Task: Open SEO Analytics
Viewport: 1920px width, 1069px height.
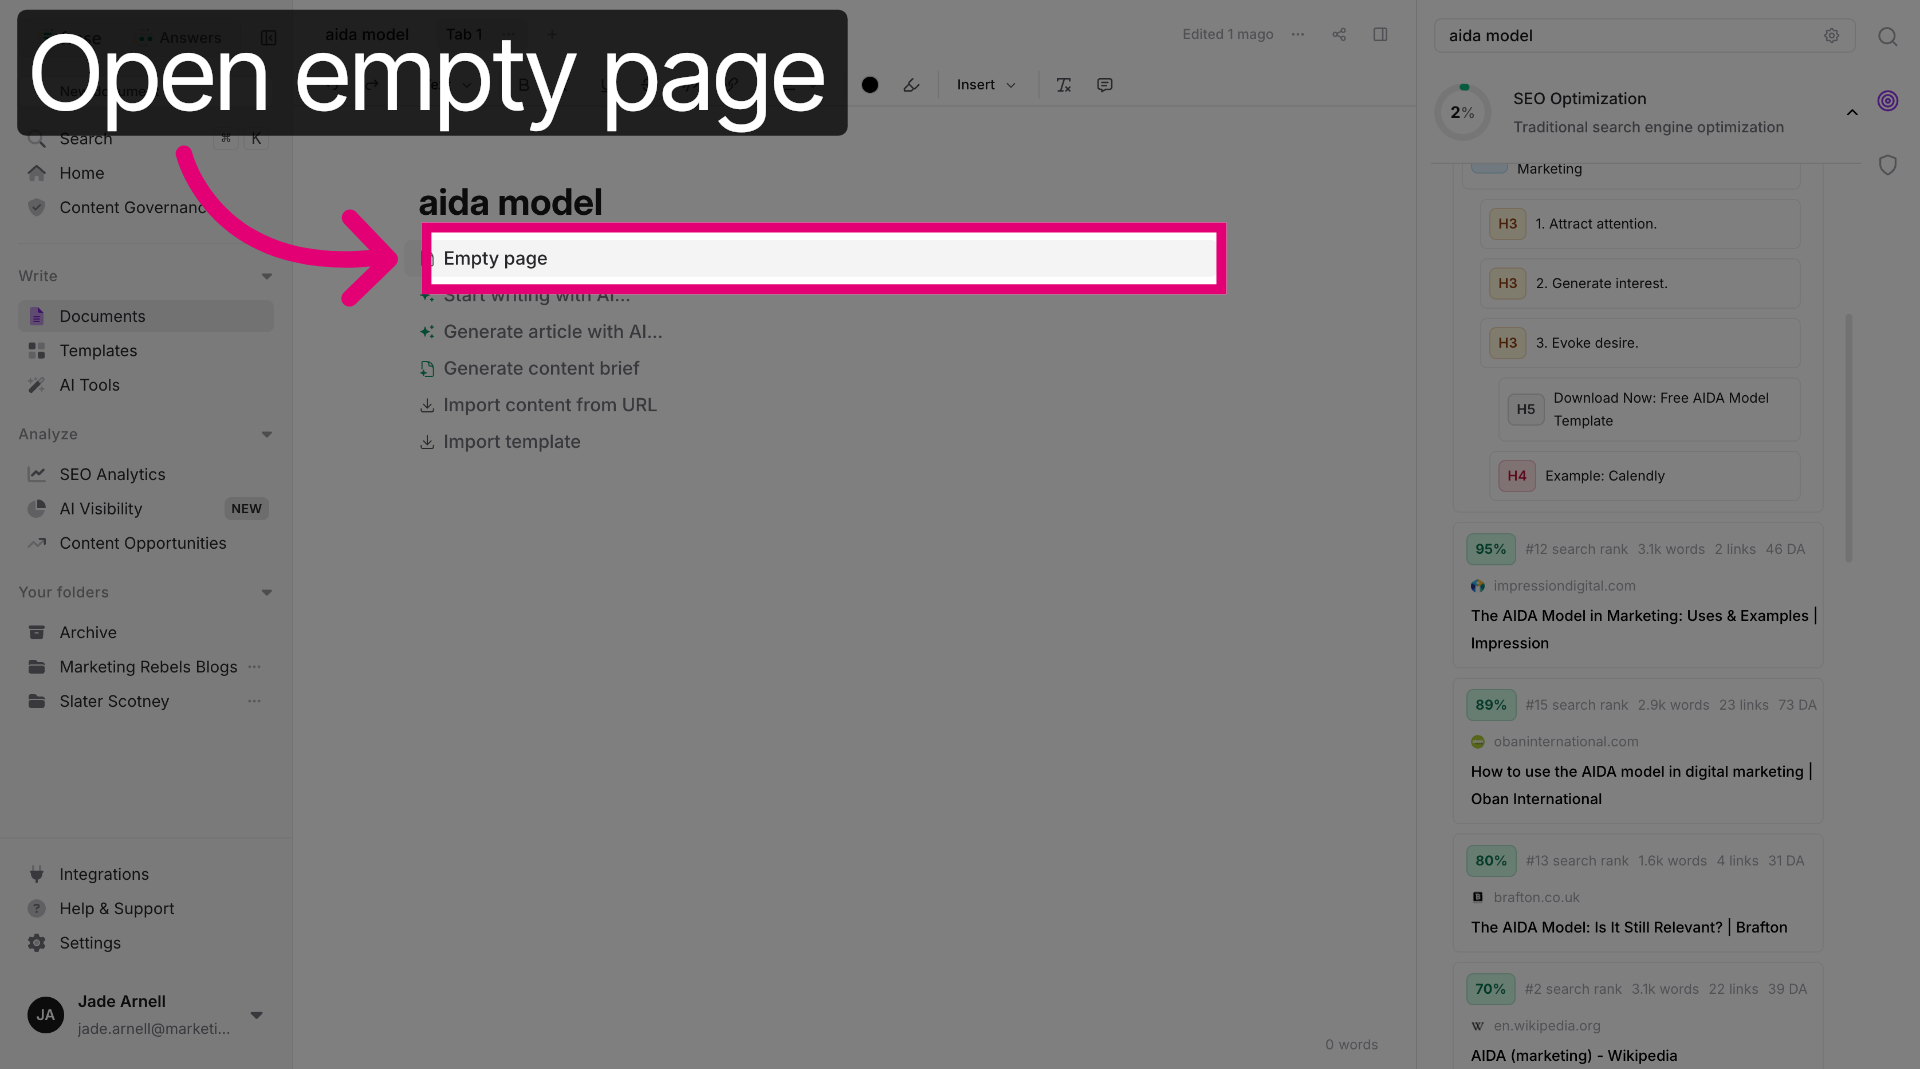Action: [146, 474]
